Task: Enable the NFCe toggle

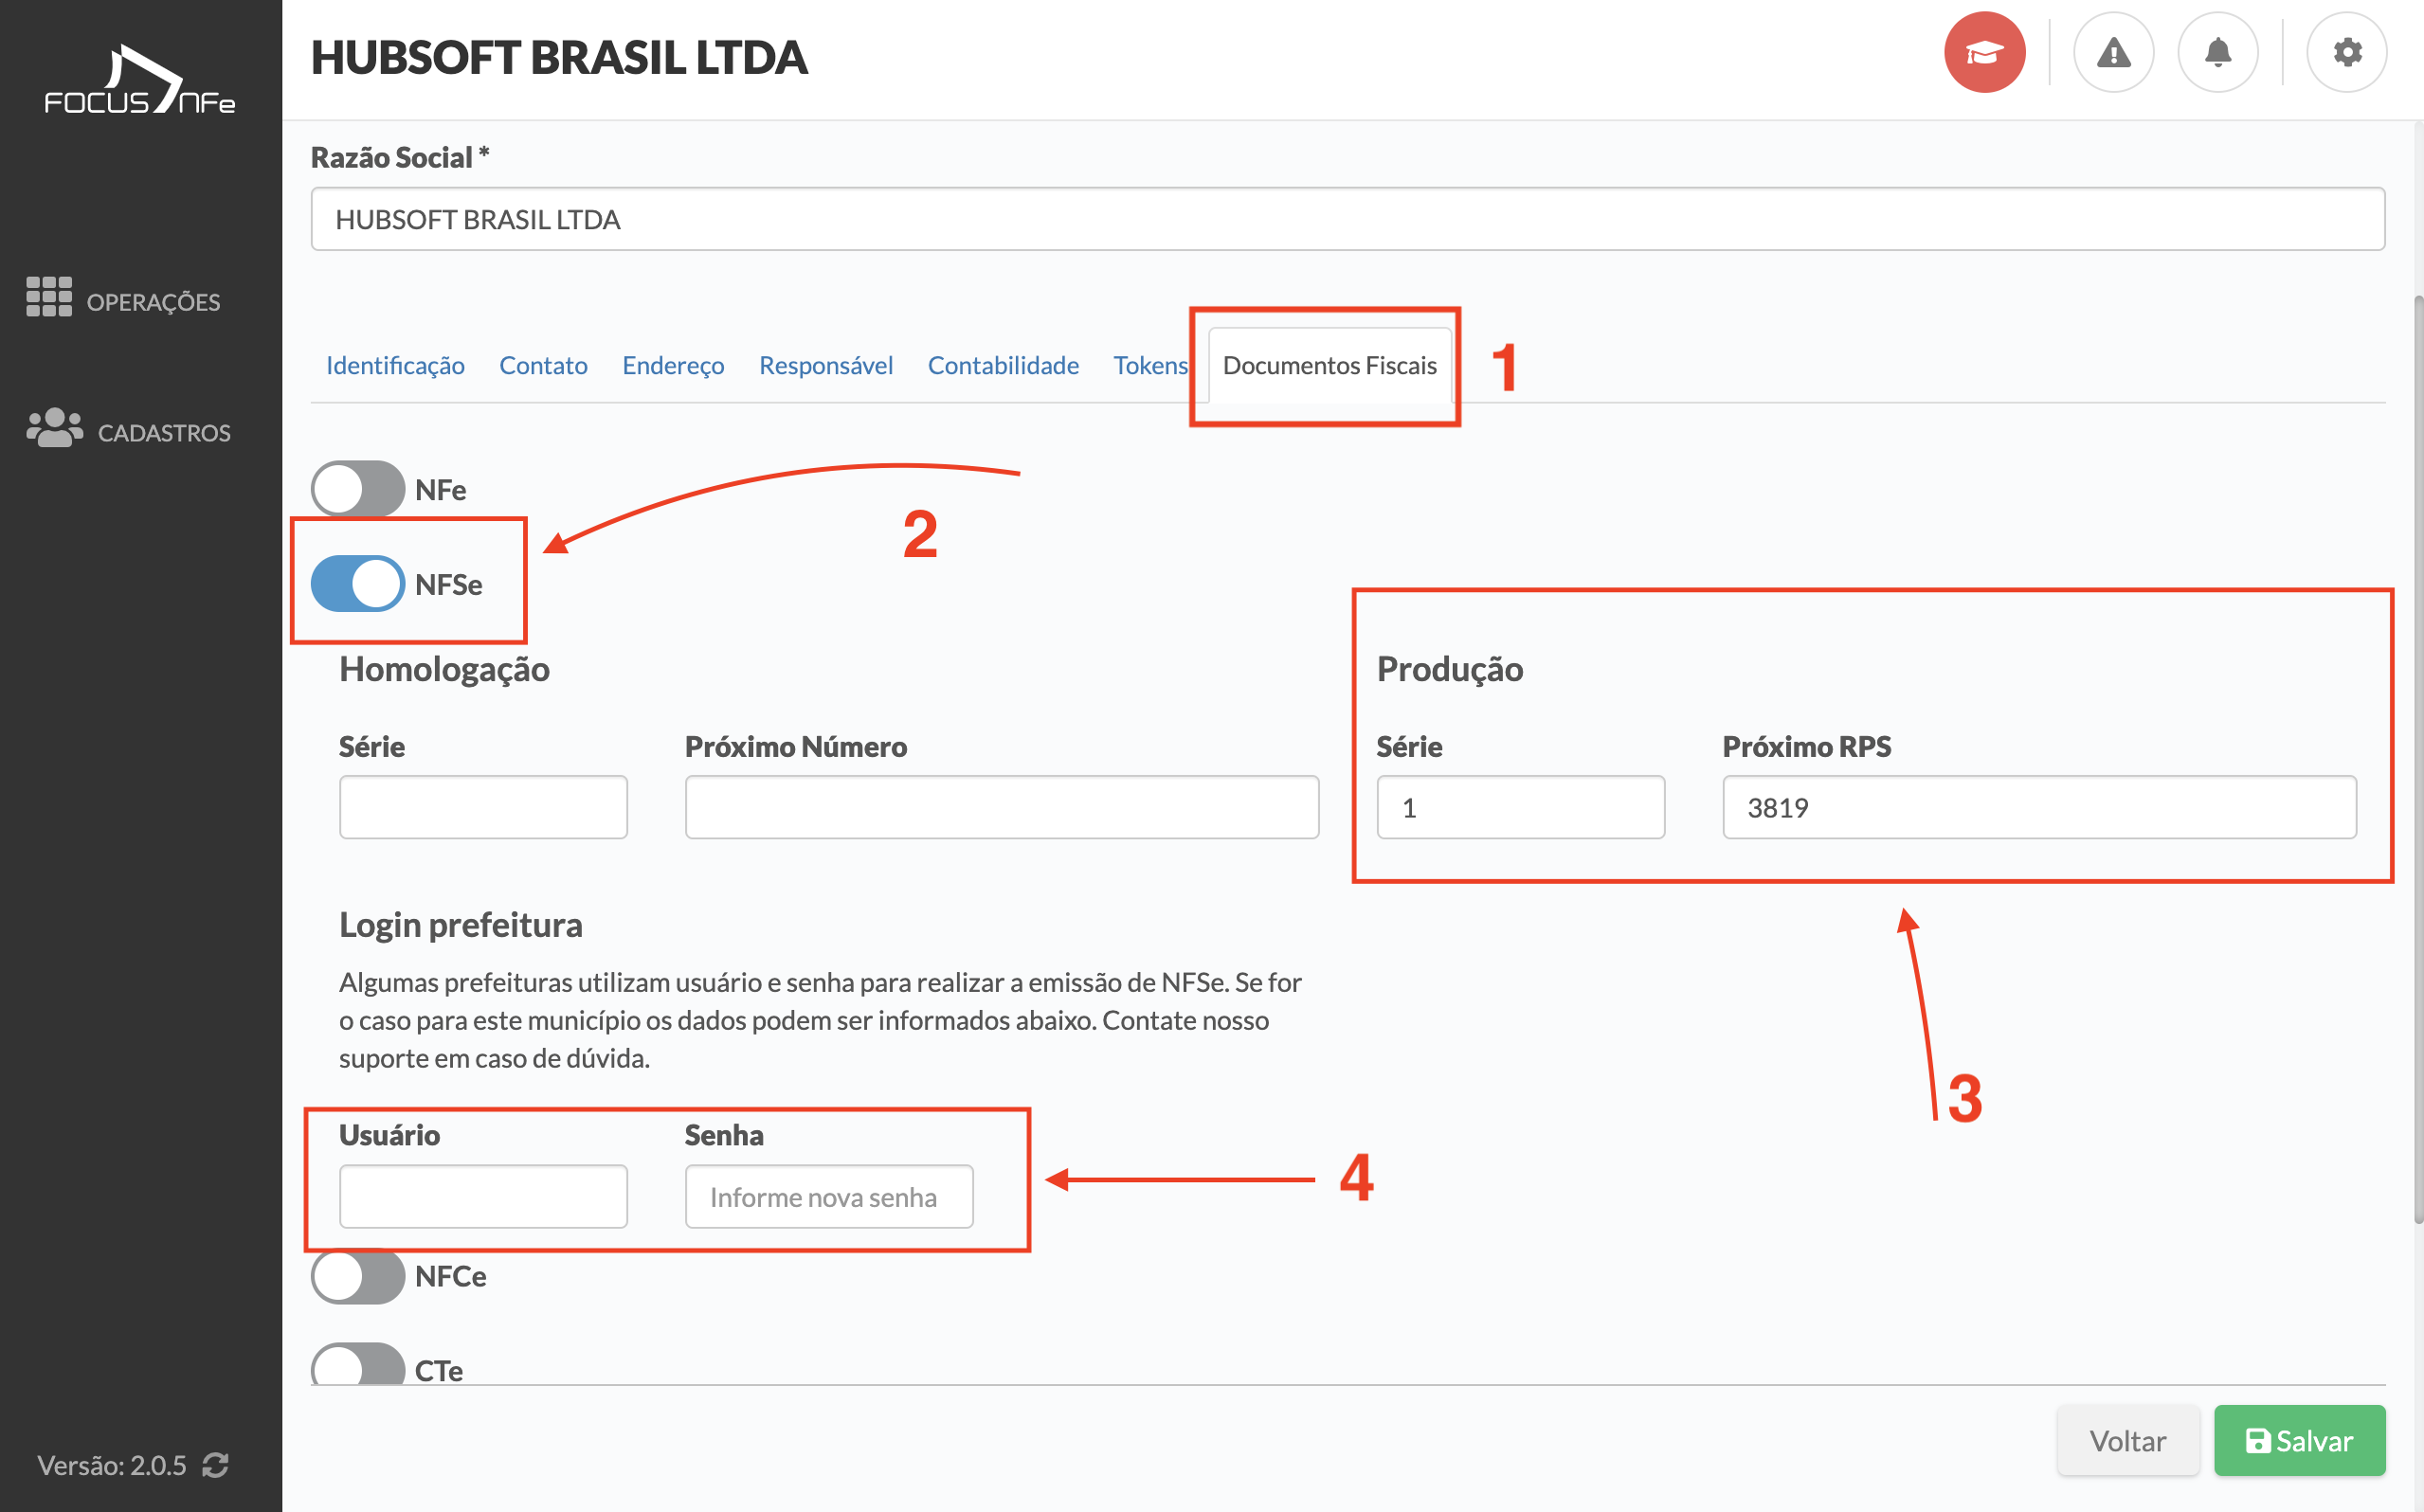Action: pos(358,1276)
